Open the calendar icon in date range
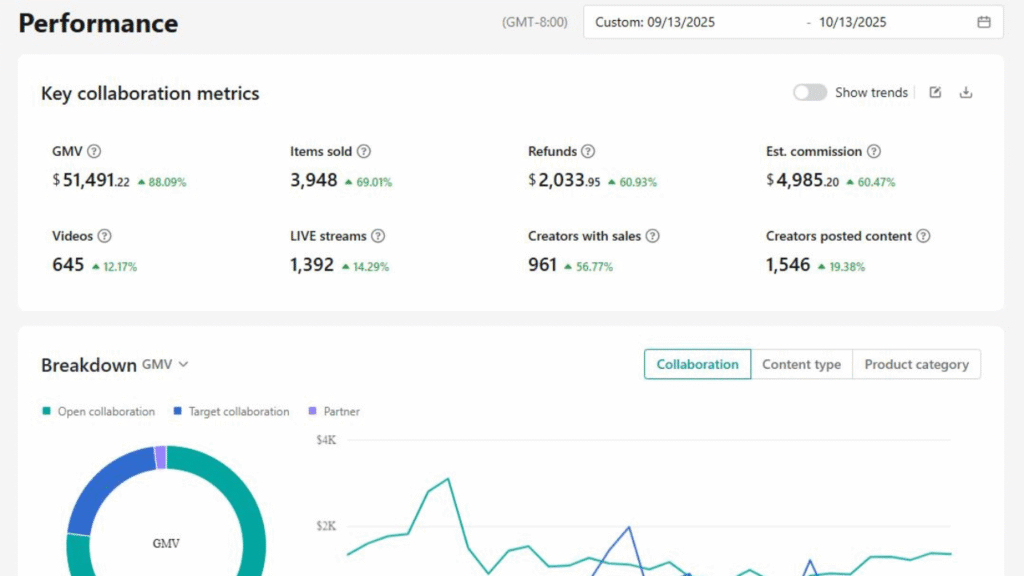The image size is (1024, 576). click(x=984, y=22)
